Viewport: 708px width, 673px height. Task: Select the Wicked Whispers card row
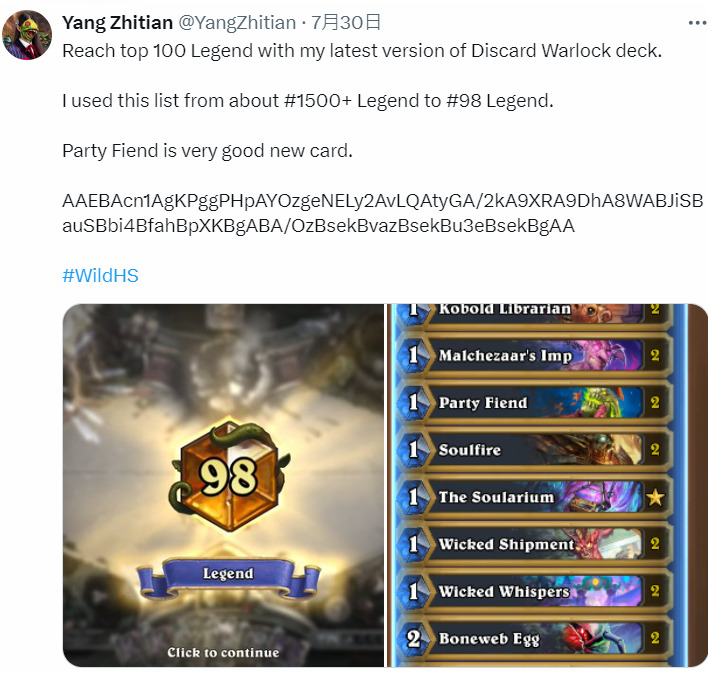coord(533,590)
